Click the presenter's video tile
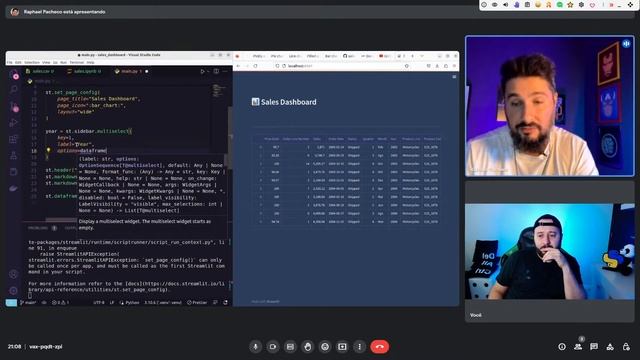 [x=550, y=106]
